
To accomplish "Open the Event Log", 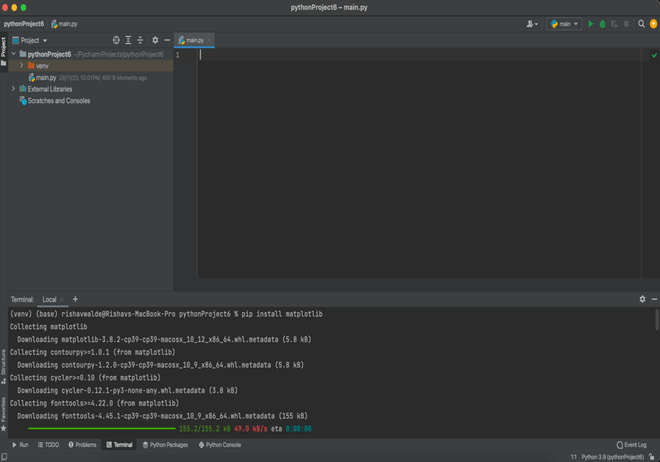I will 632,445.
